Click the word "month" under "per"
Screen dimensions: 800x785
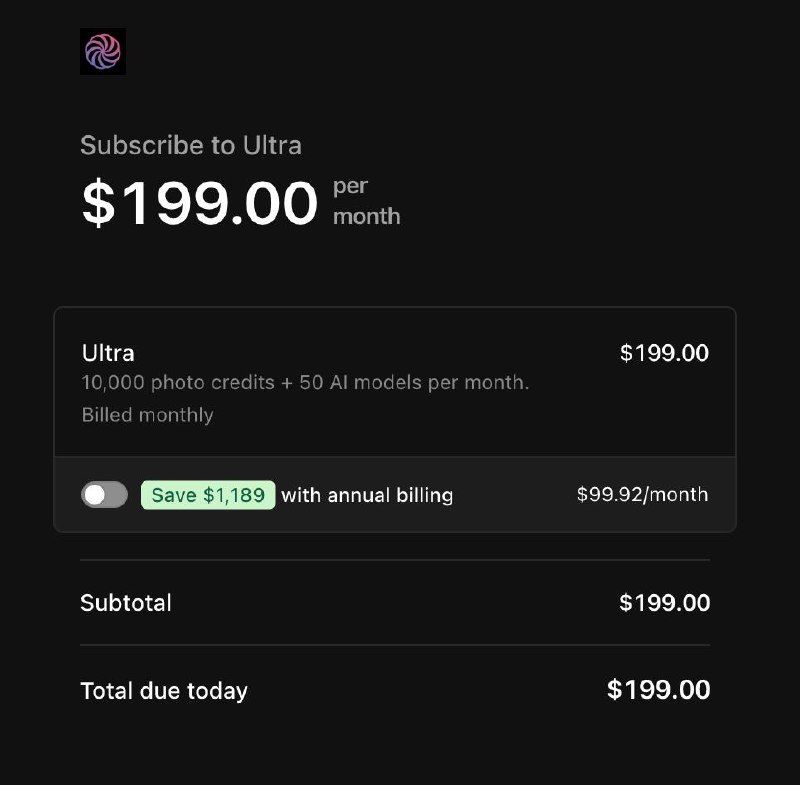366,217
